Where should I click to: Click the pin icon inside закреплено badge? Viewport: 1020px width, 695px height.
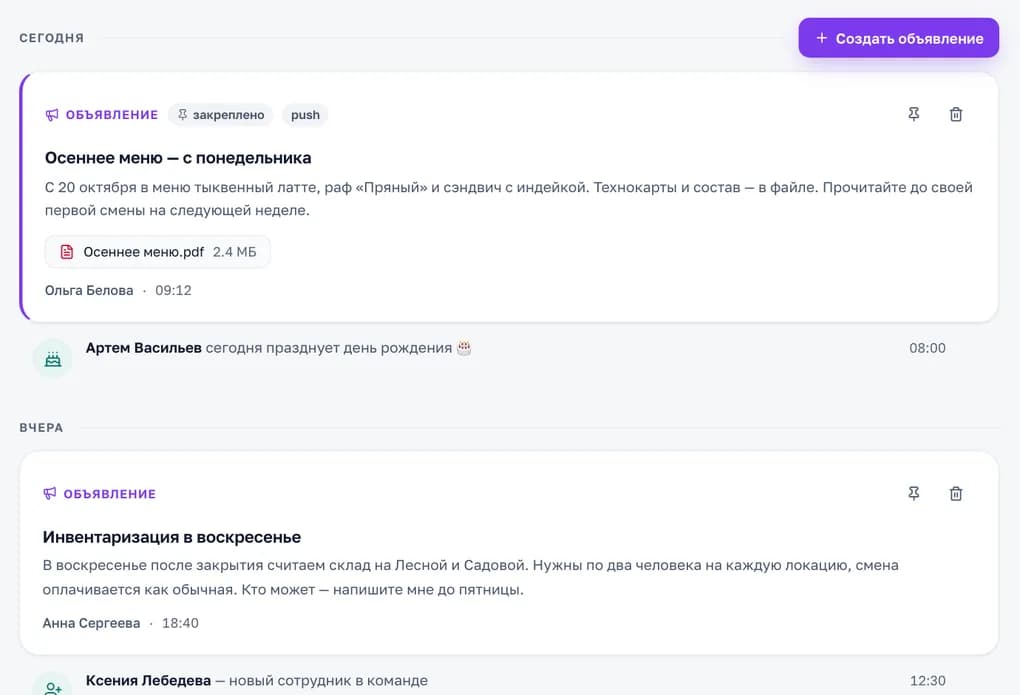click(x=183, y=115)
